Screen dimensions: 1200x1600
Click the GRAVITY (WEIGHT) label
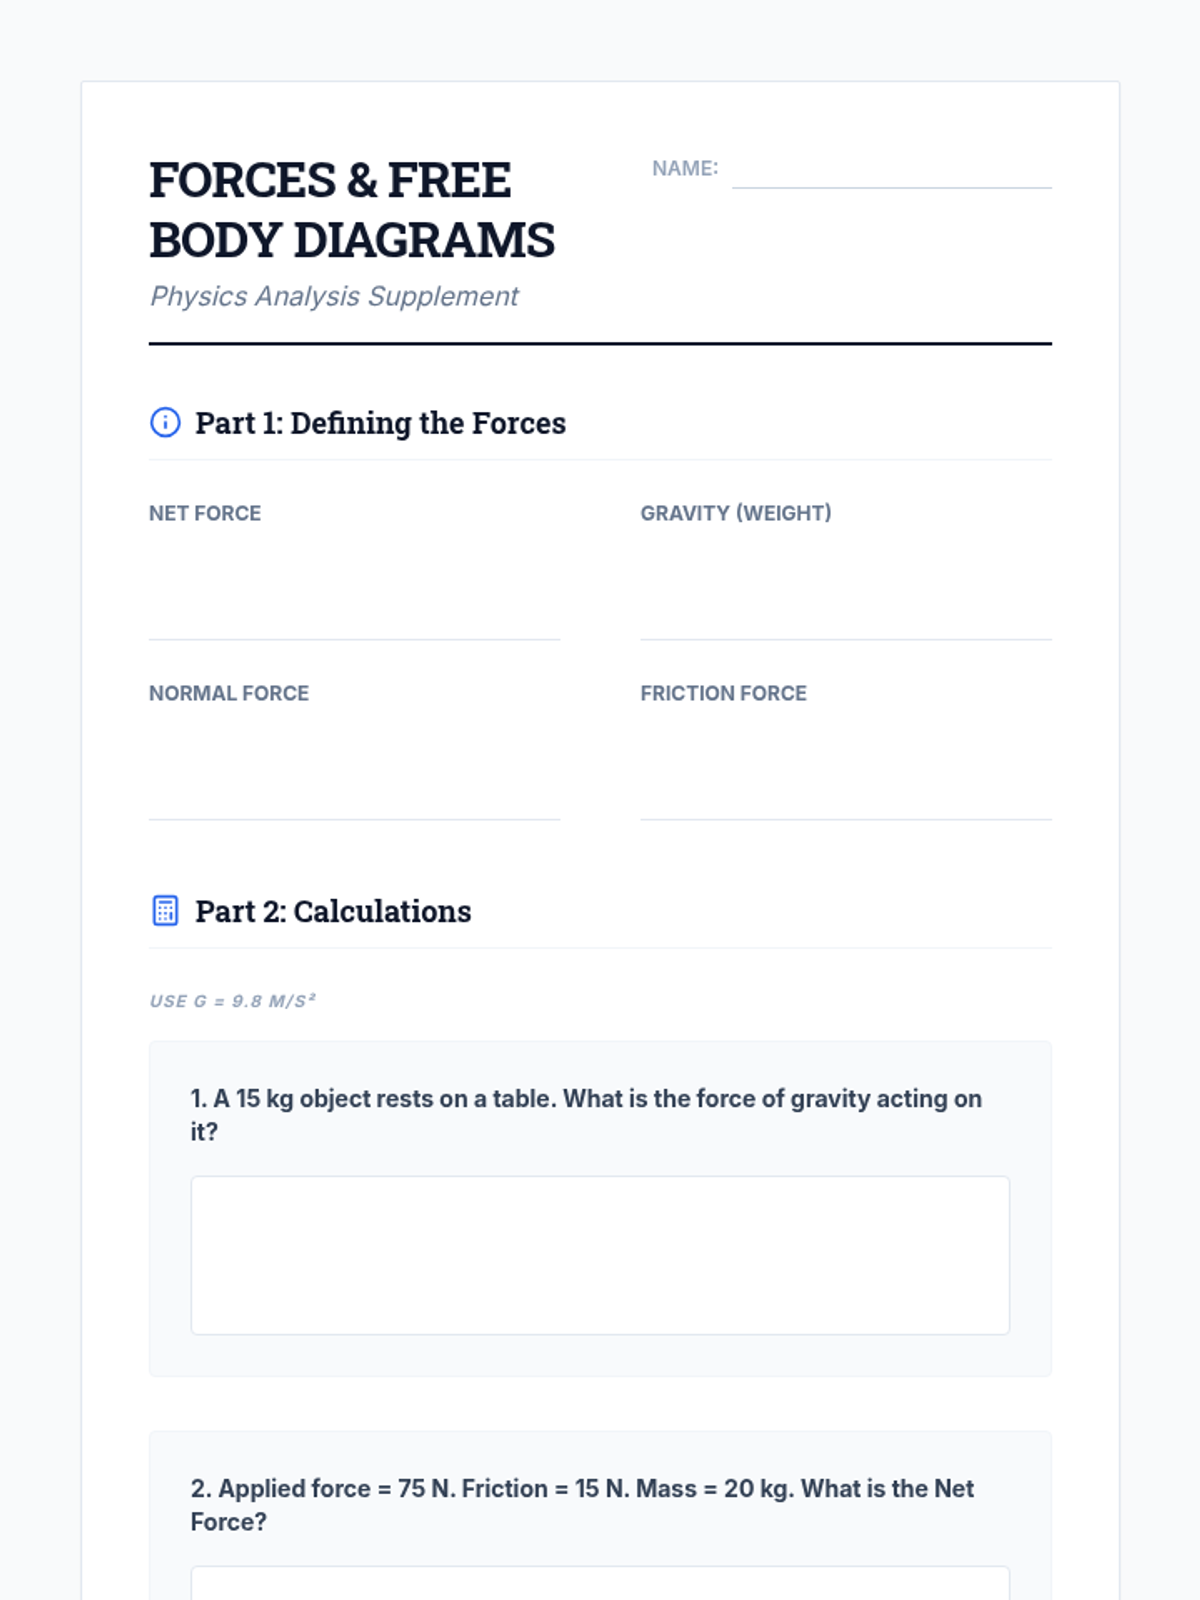(736, 513)
